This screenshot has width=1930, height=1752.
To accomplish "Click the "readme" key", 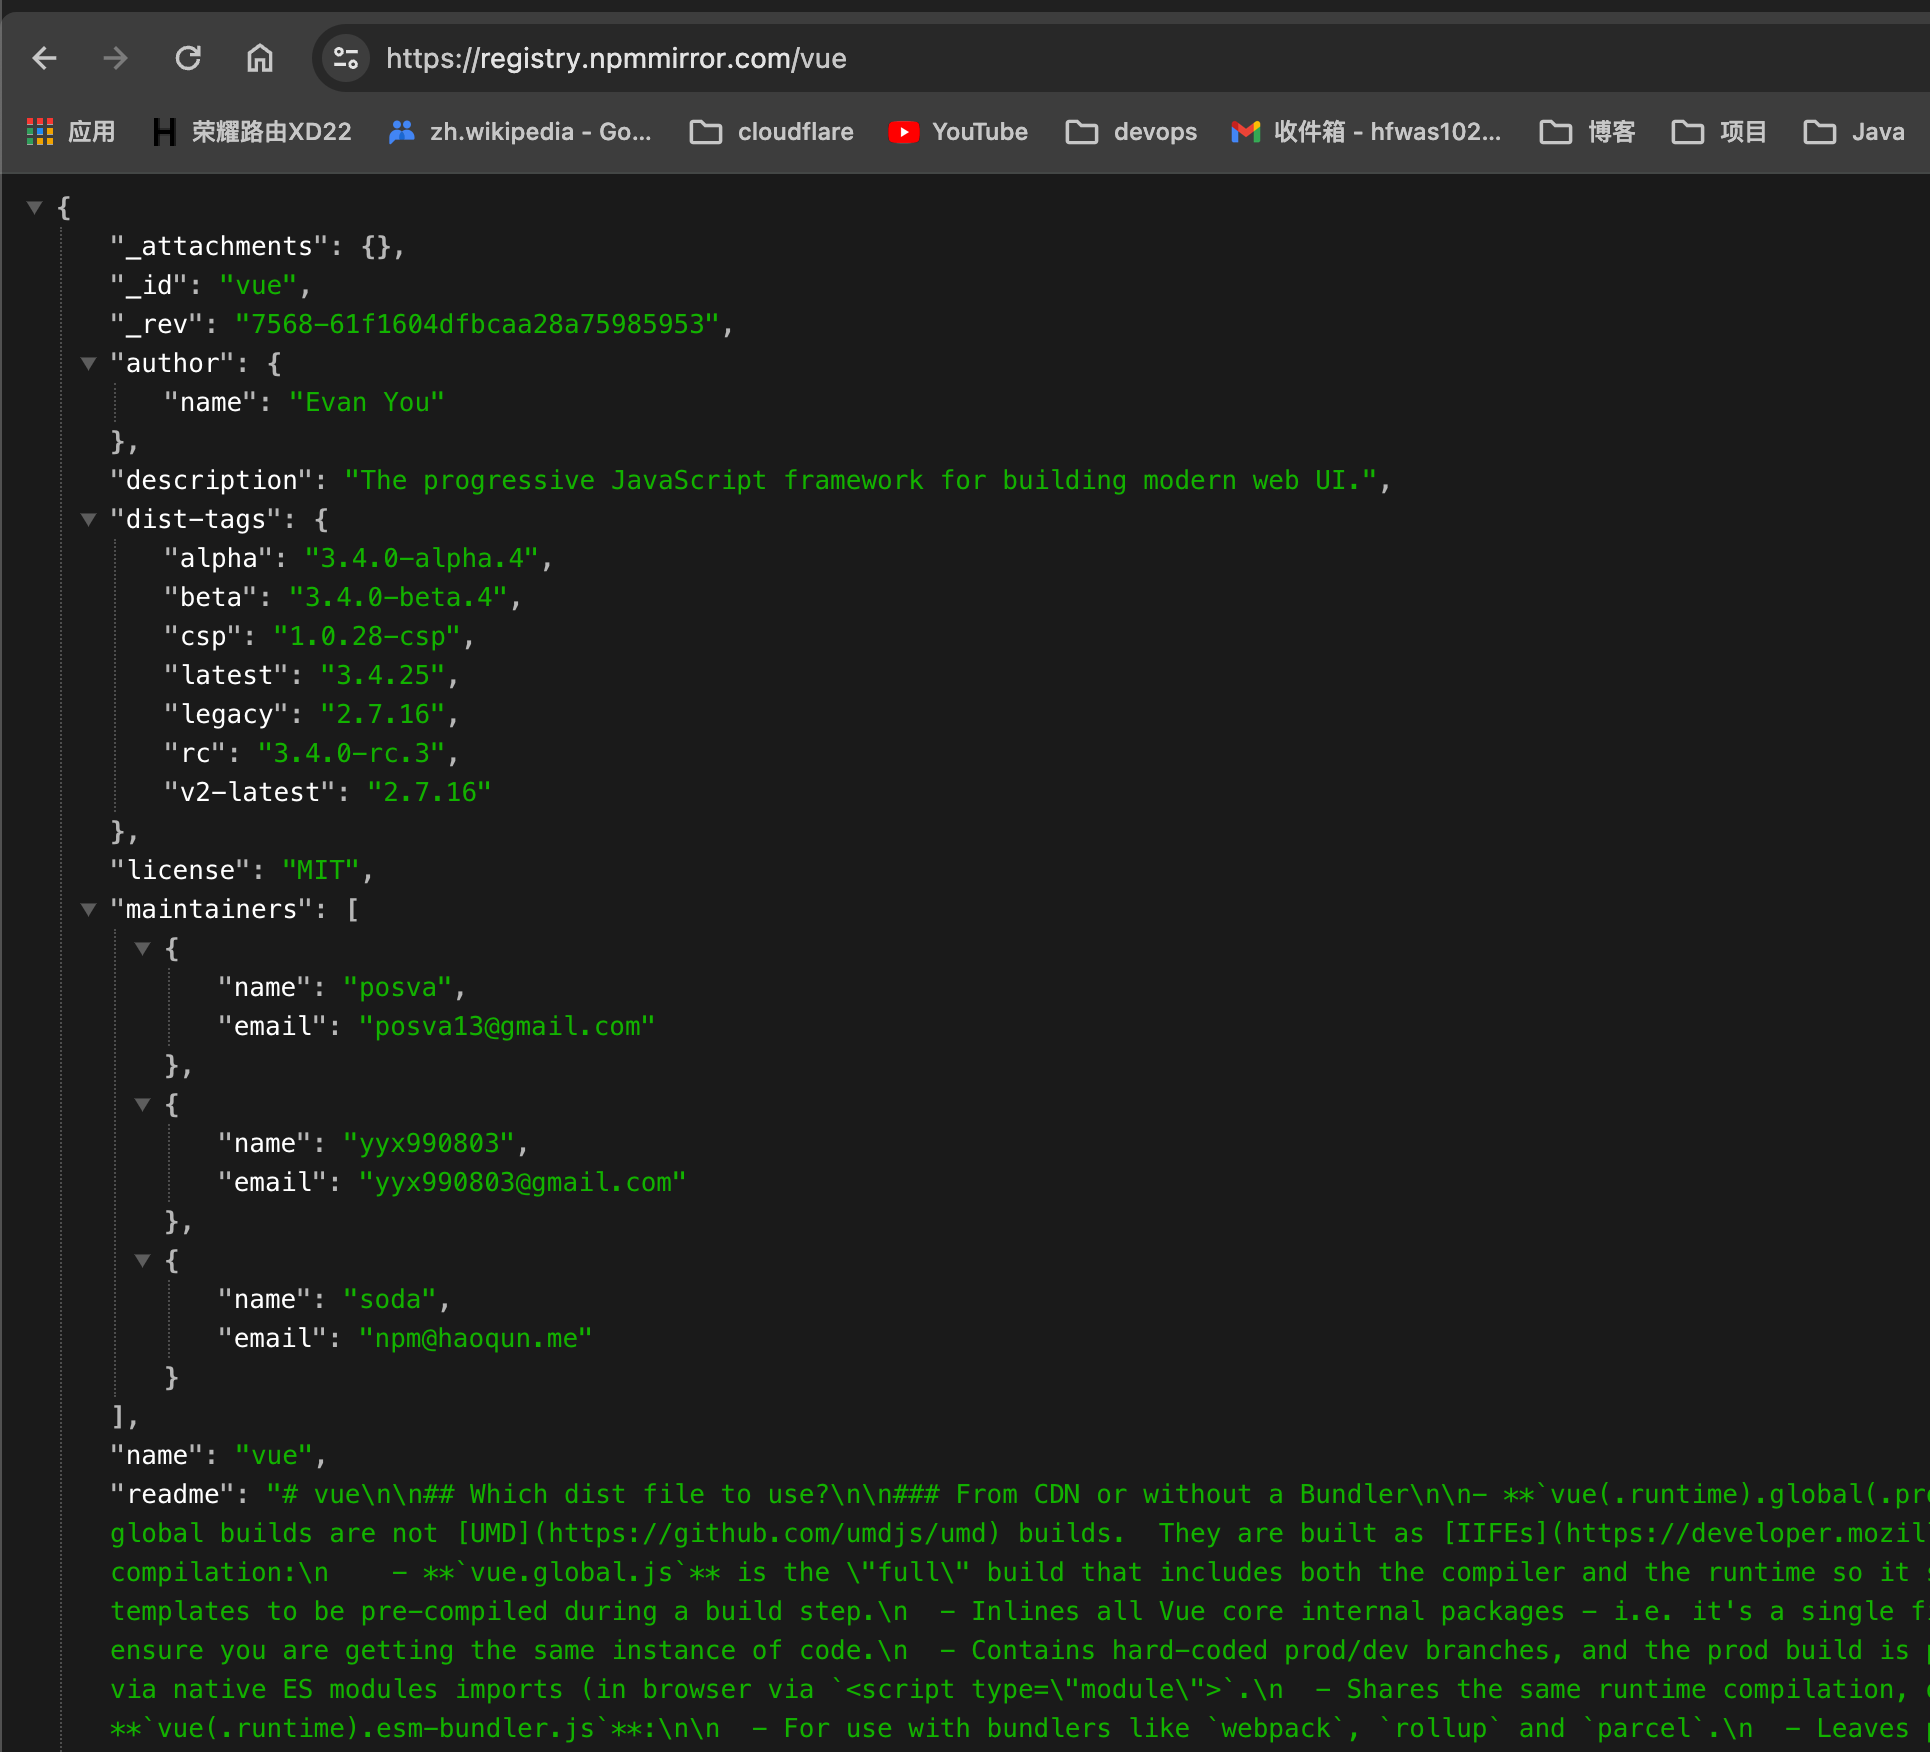I will 172,1494.
